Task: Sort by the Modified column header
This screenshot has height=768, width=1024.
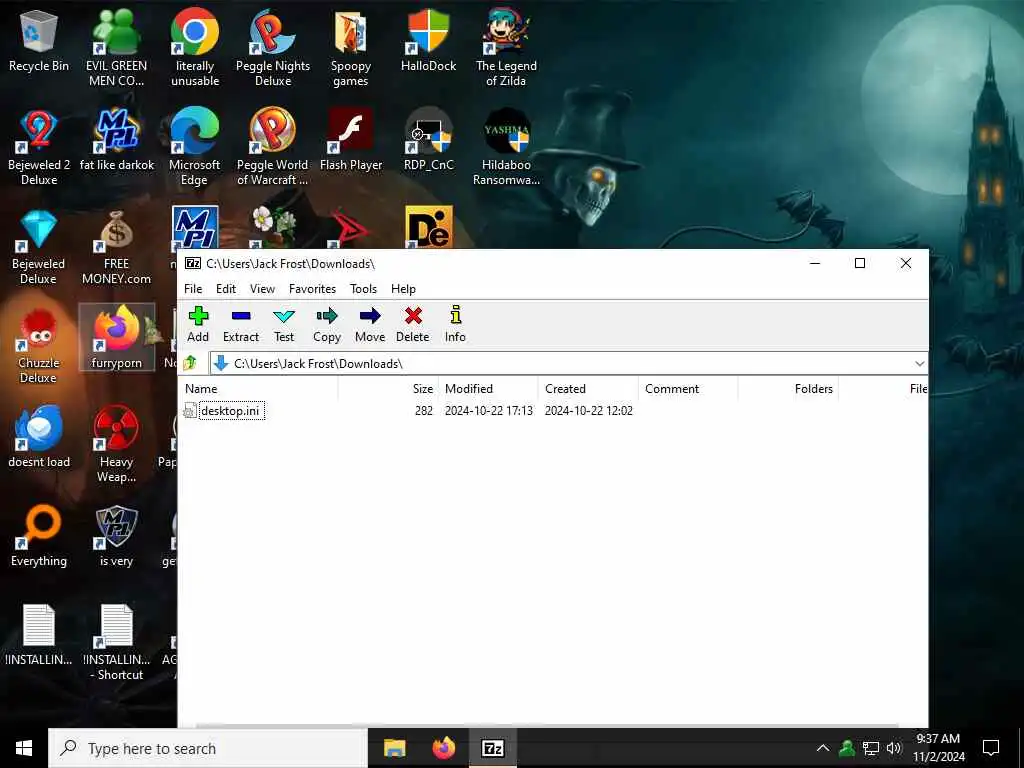Action: [x=488, y=389]
